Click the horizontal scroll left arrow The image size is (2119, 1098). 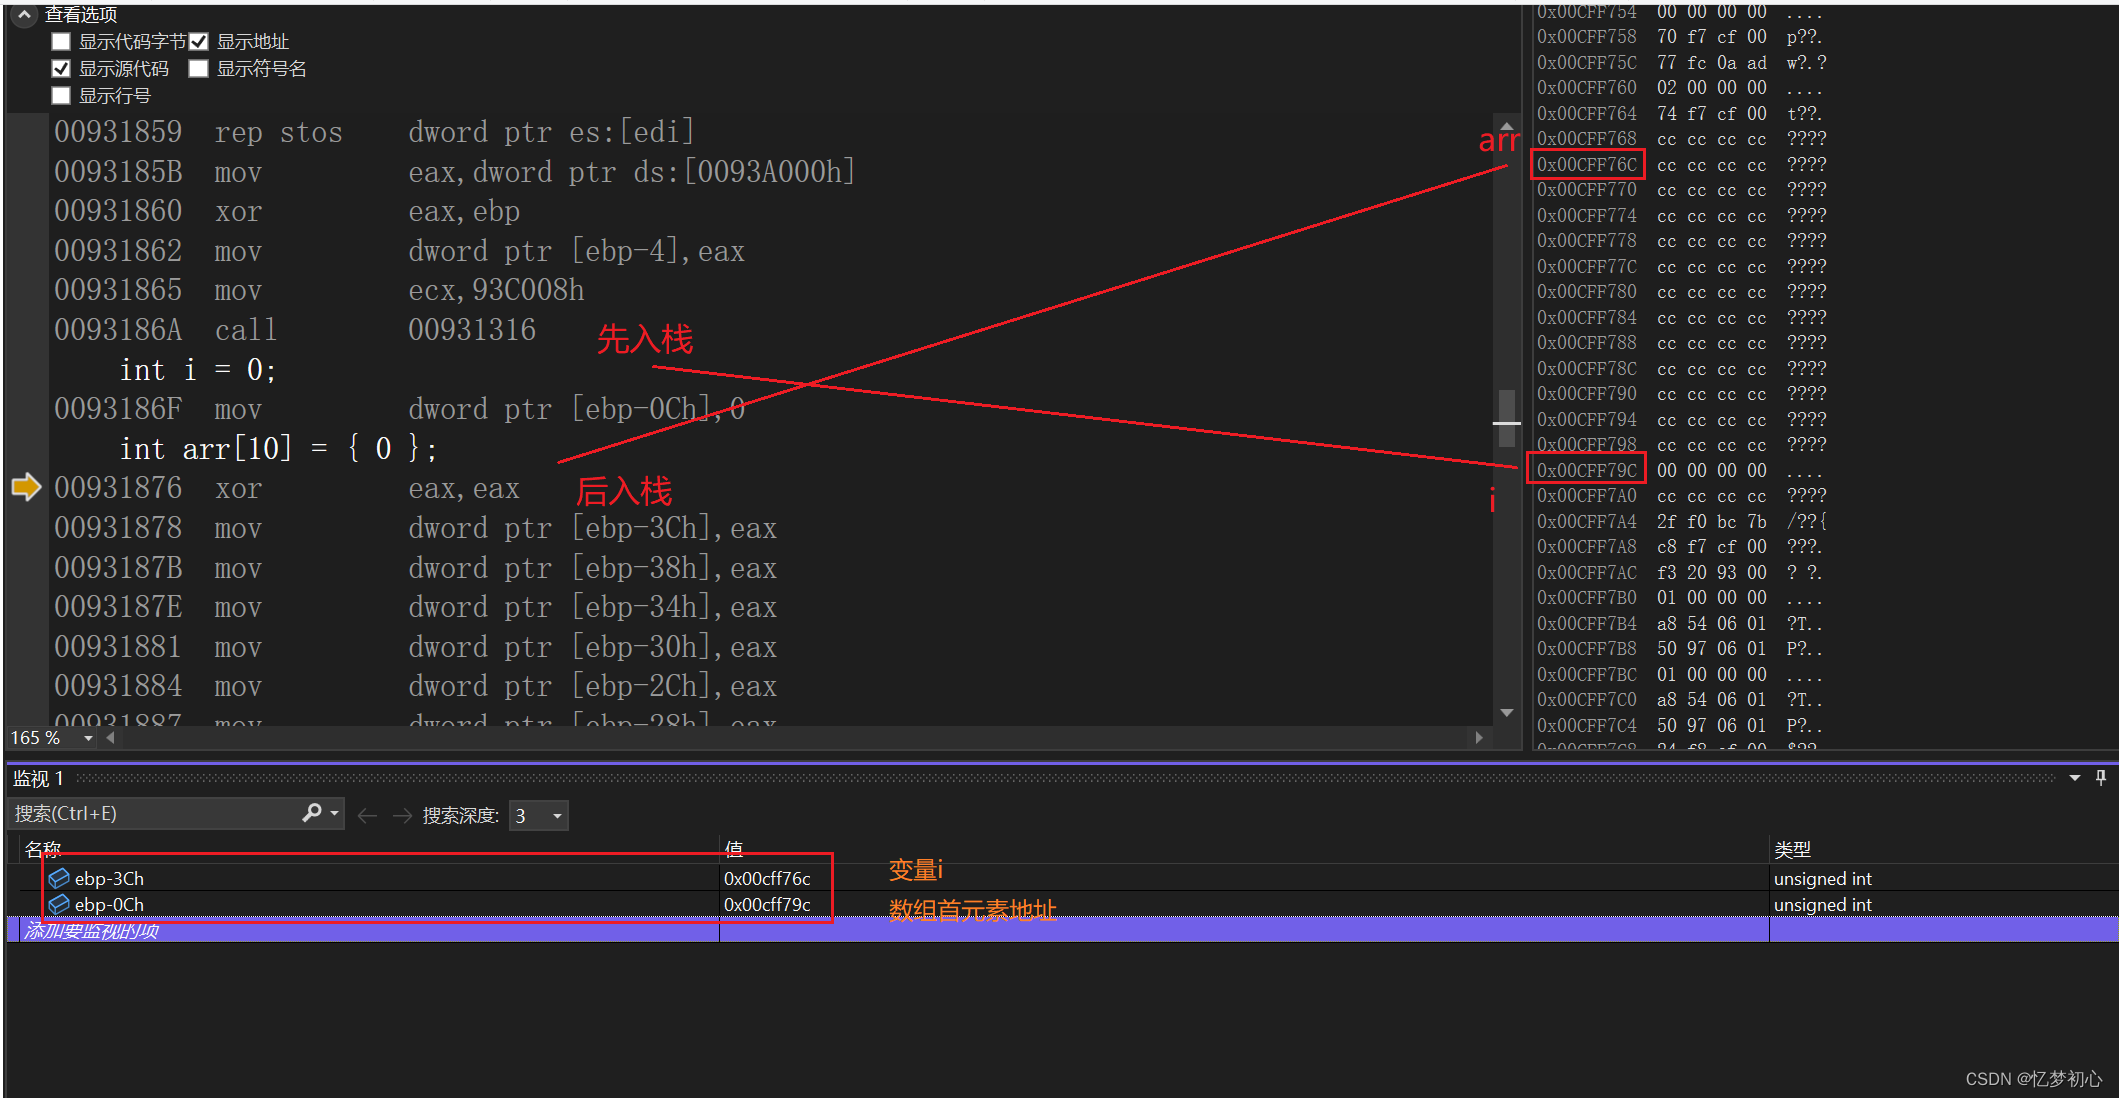point(110,738)
